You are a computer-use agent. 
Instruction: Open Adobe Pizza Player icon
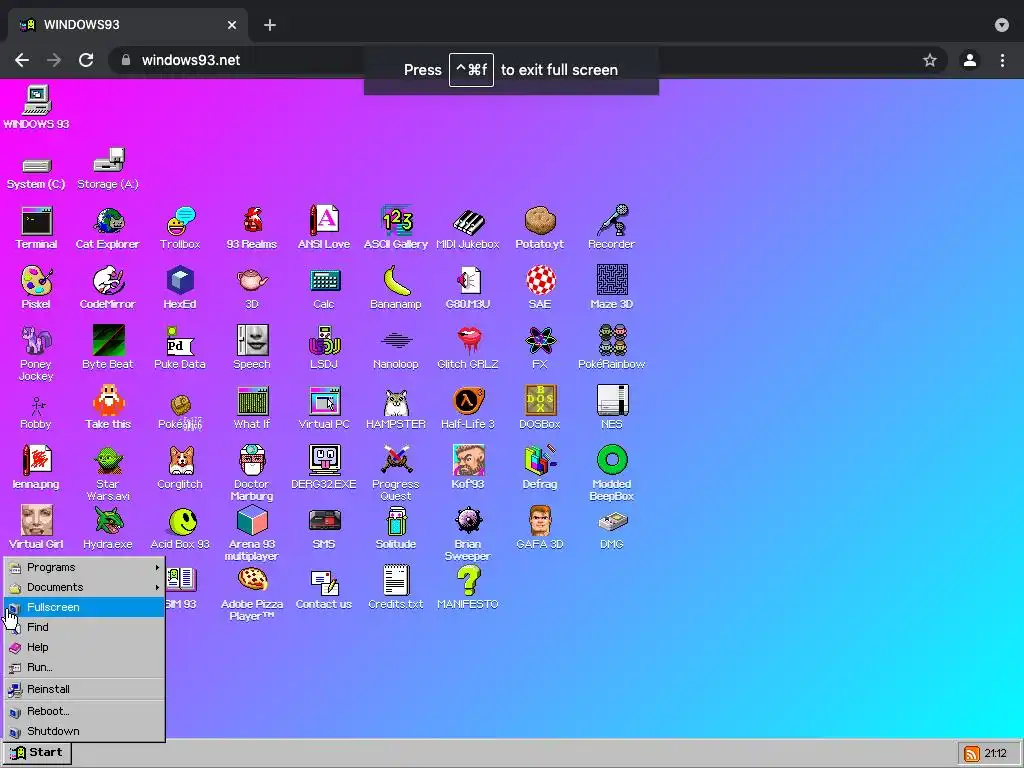coord(252,594)
